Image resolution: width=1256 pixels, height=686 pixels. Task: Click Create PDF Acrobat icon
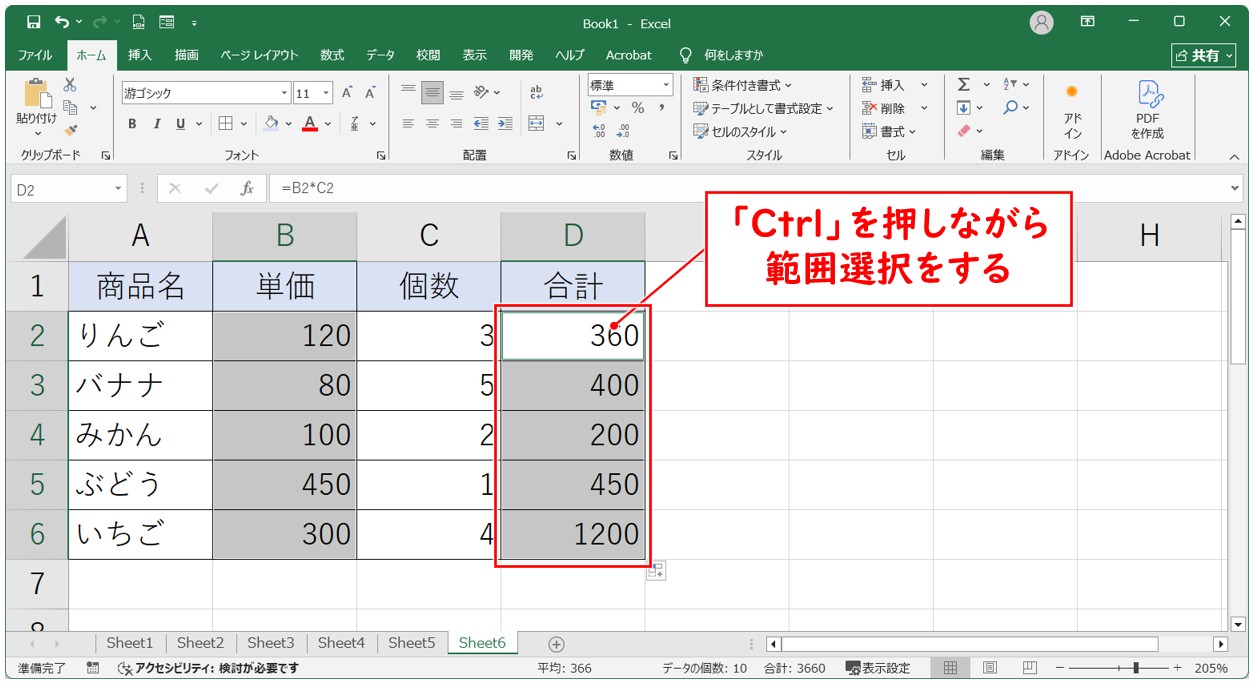pos(1147,110)
